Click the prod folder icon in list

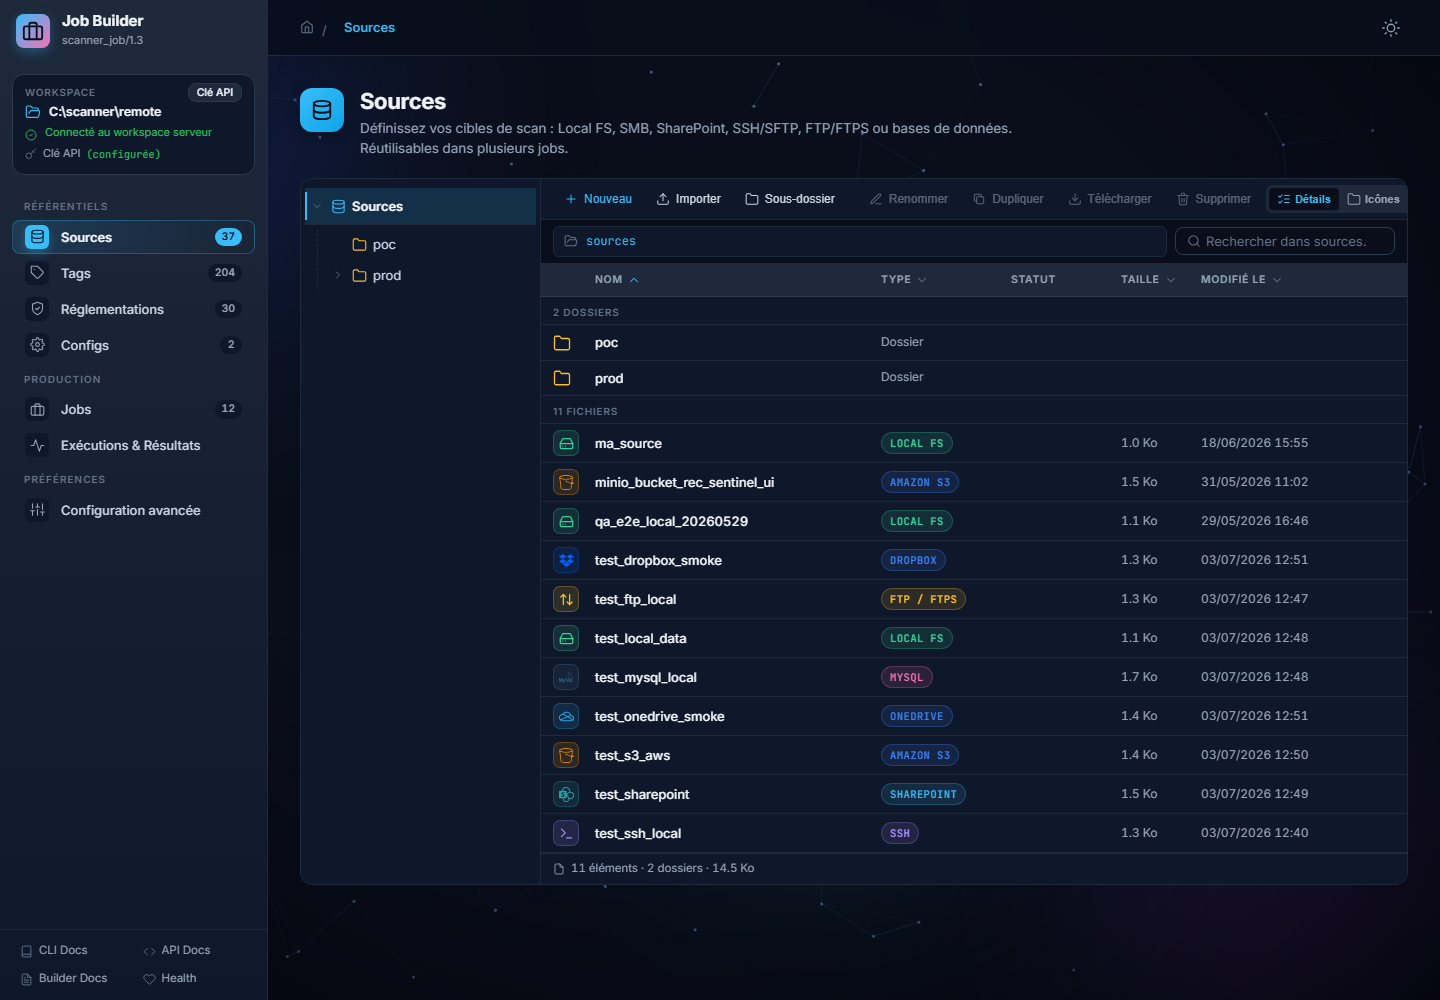(562, 378)
